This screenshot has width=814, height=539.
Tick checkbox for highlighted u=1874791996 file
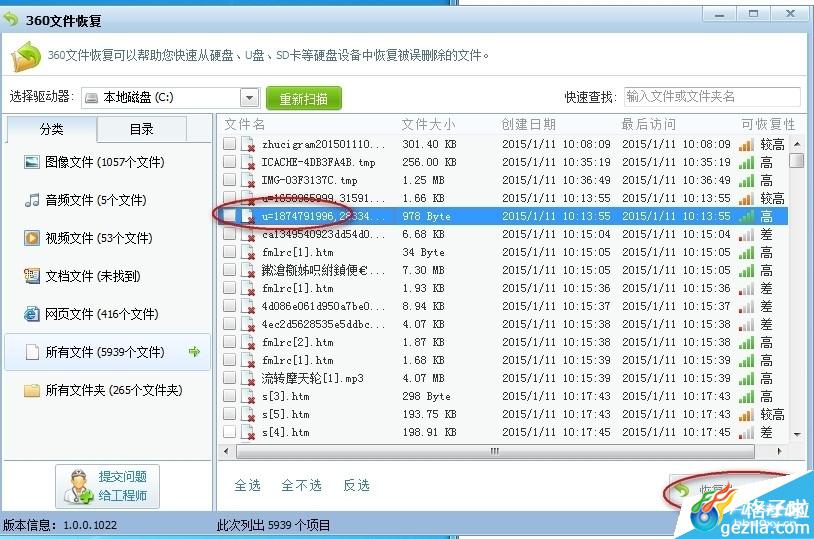tap(229, 216)
